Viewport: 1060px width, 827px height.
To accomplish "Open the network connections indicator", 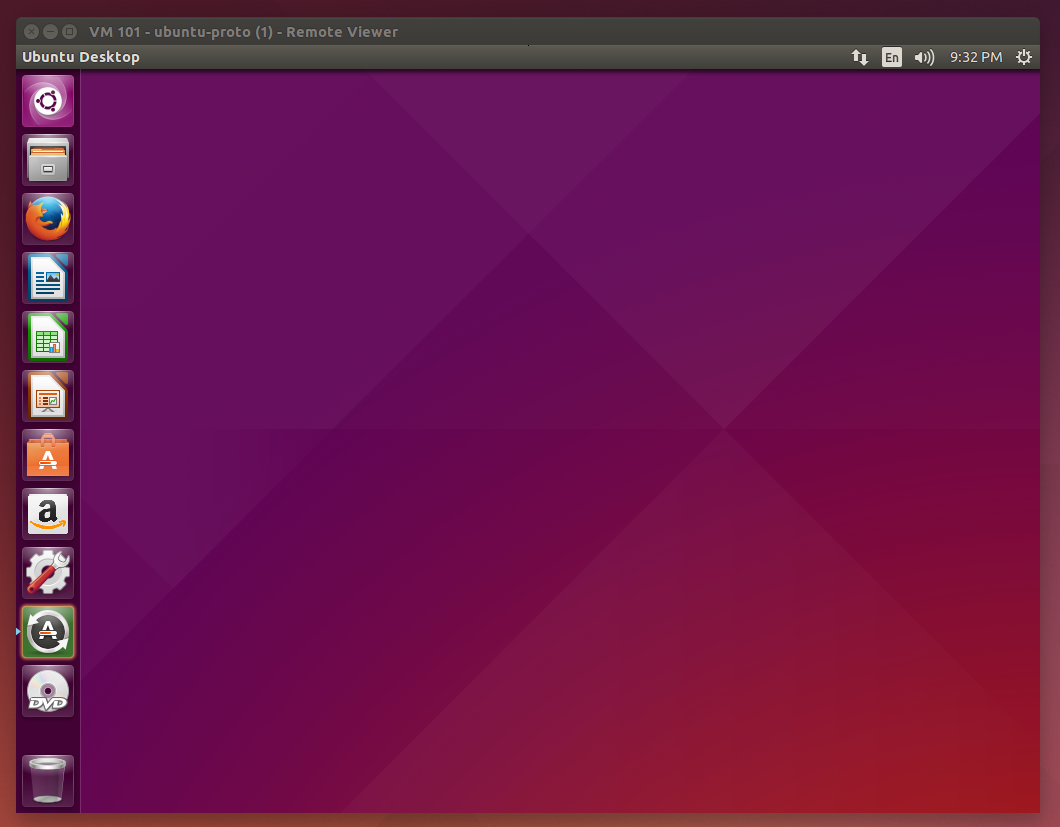I will pos(859,57).
